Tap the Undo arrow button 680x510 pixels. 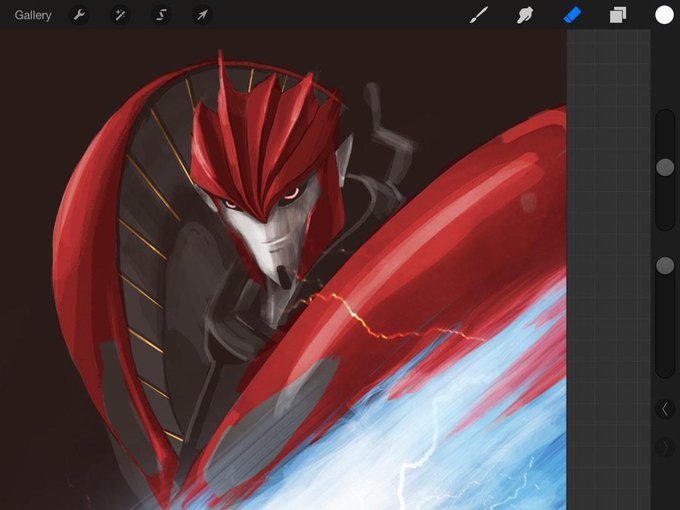tap(665, 409)
